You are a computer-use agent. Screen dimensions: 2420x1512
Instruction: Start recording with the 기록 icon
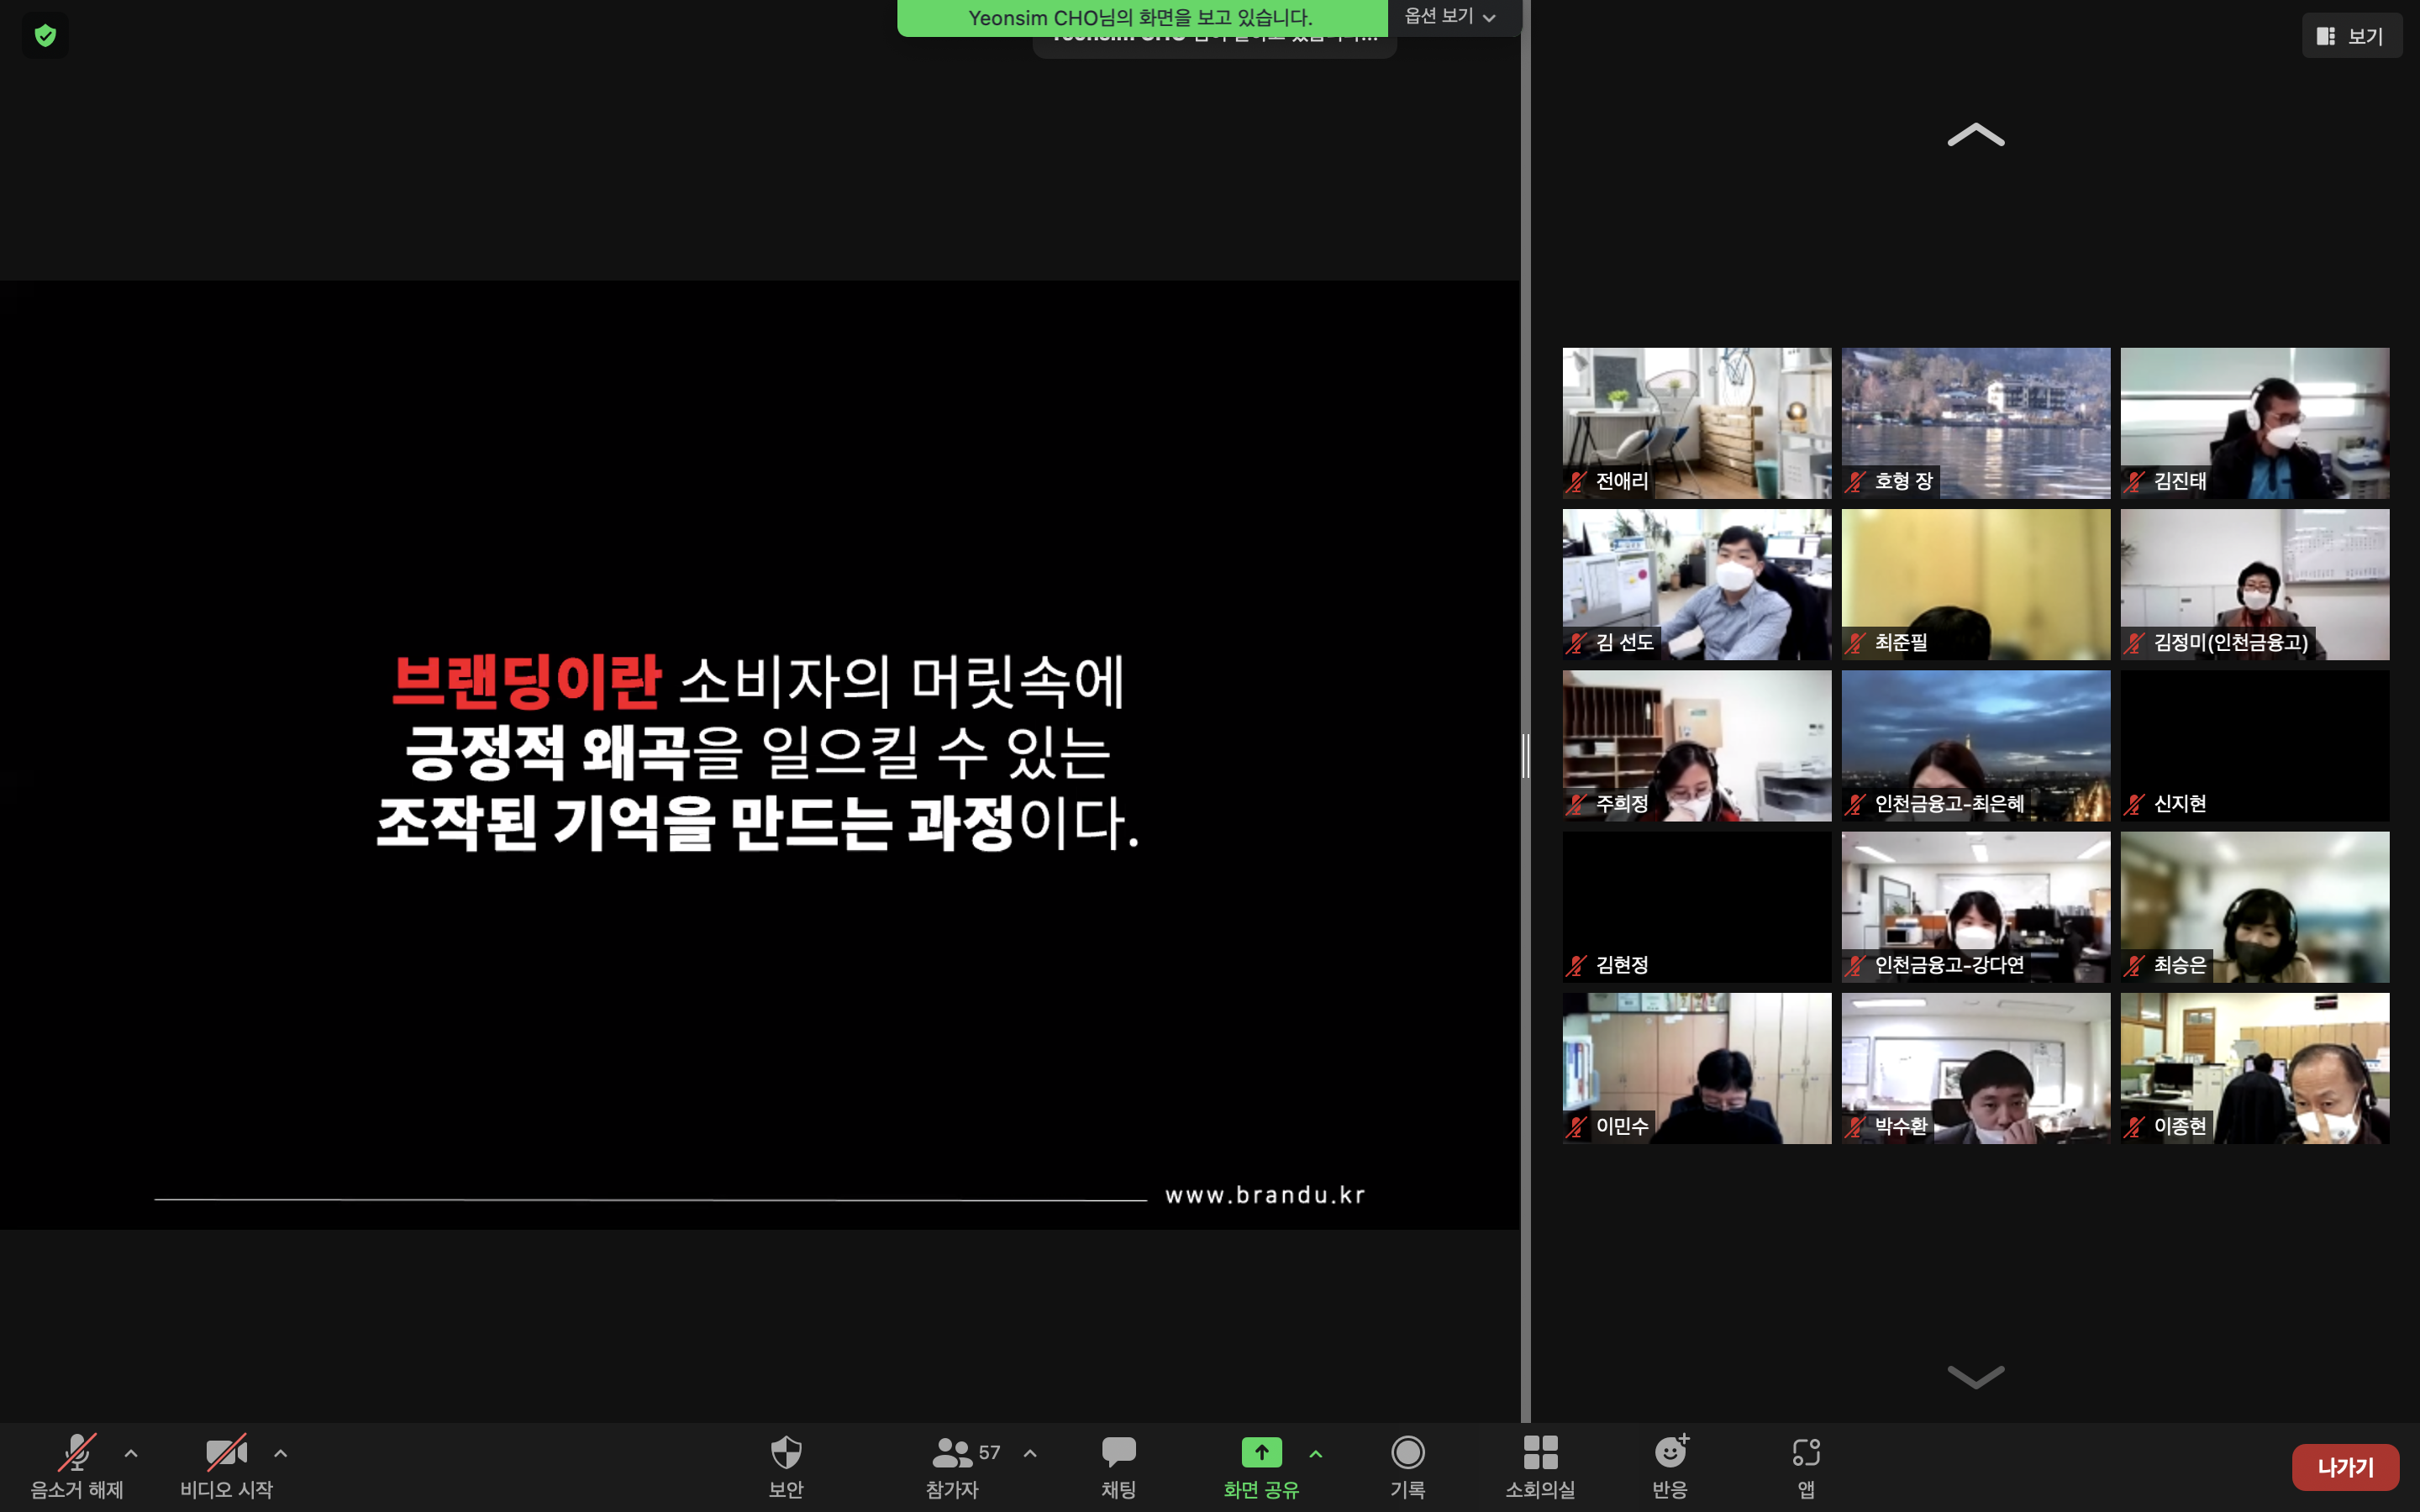[x=1407, y=1452]
